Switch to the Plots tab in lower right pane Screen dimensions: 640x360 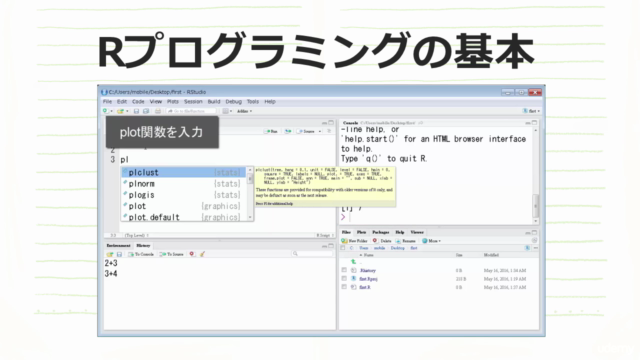361,232
